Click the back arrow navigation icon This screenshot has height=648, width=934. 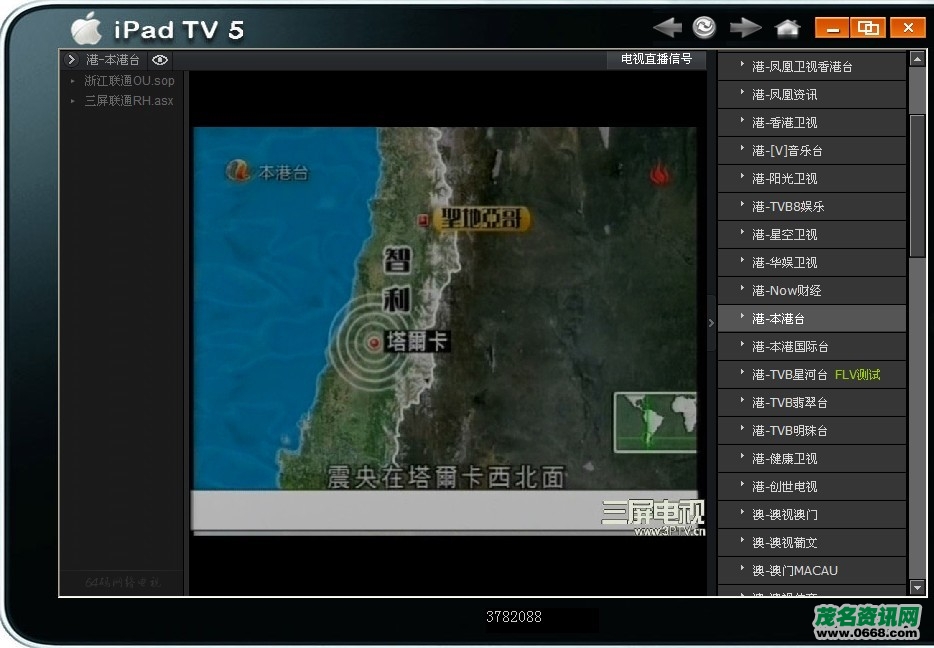coord(667,28)
